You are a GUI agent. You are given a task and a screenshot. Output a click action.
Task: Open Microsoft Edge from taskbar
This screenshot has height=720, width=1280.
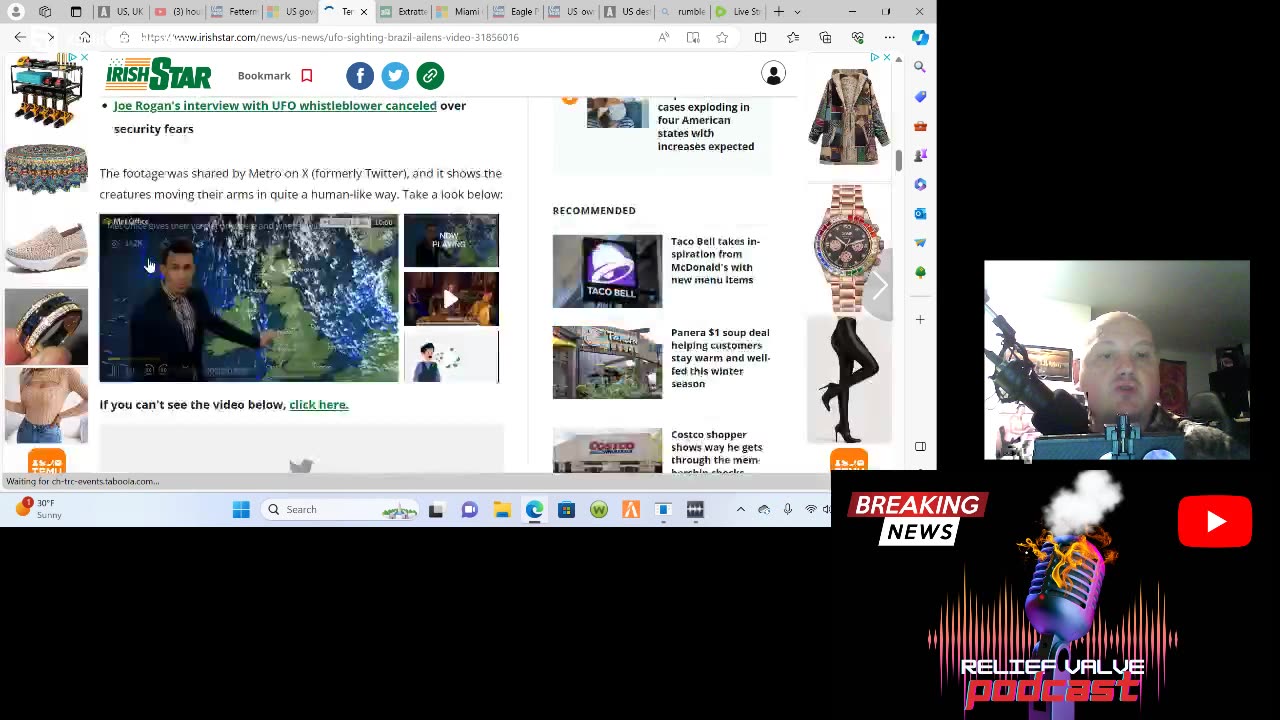(x=535, y=510)
